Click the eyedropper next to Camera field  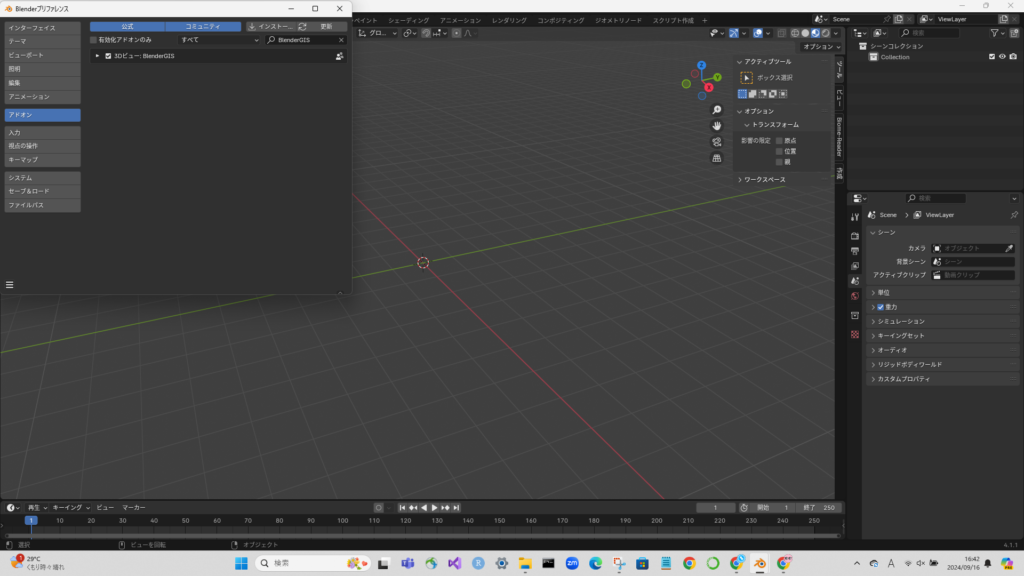click(1009, 248)
